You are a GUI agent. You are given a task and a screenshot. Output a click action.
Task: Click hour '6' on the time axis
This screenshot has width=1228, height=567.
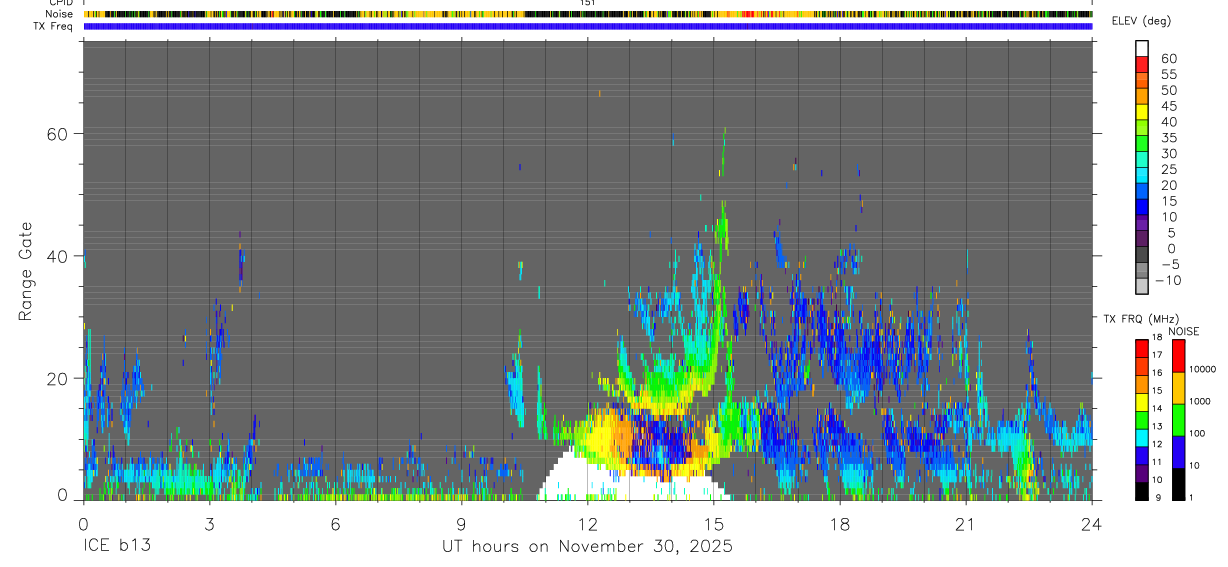tap(335, 522)
